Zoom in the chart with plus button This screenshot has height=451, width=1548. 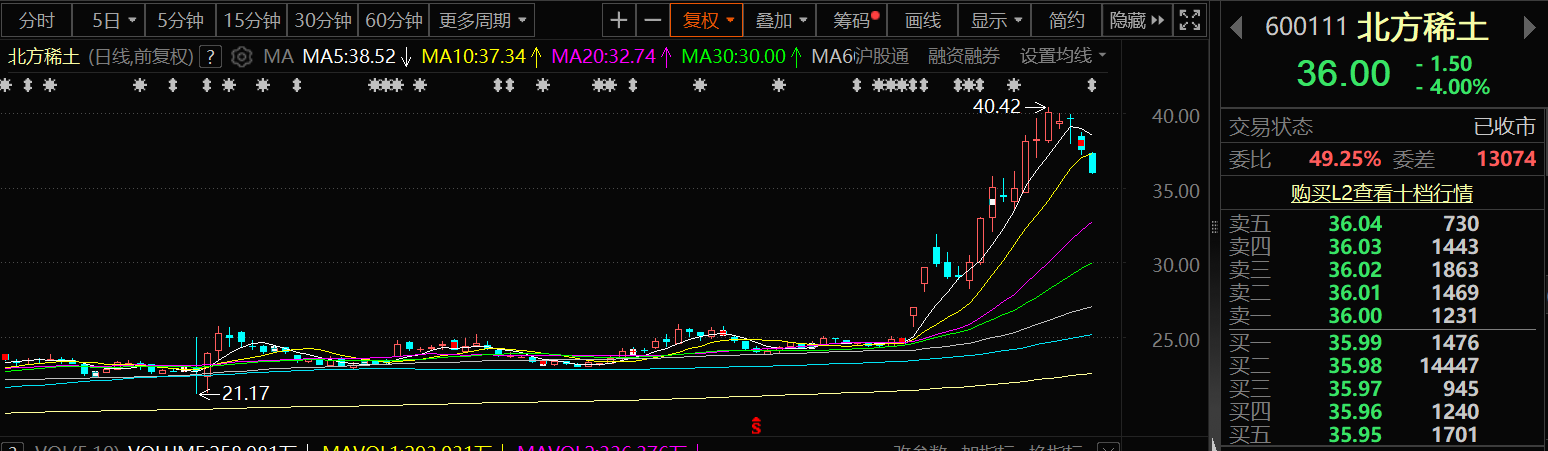(620, 20)
